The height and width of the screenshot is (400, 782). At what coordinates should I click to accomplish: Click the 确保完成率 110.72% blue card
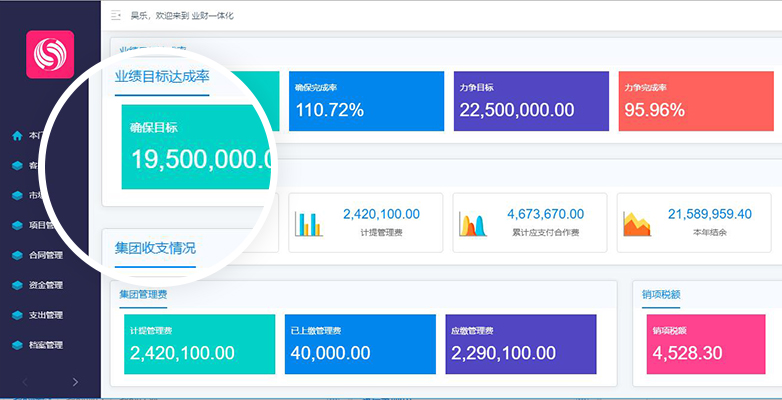pyautogui.click(x=367, y=101)
